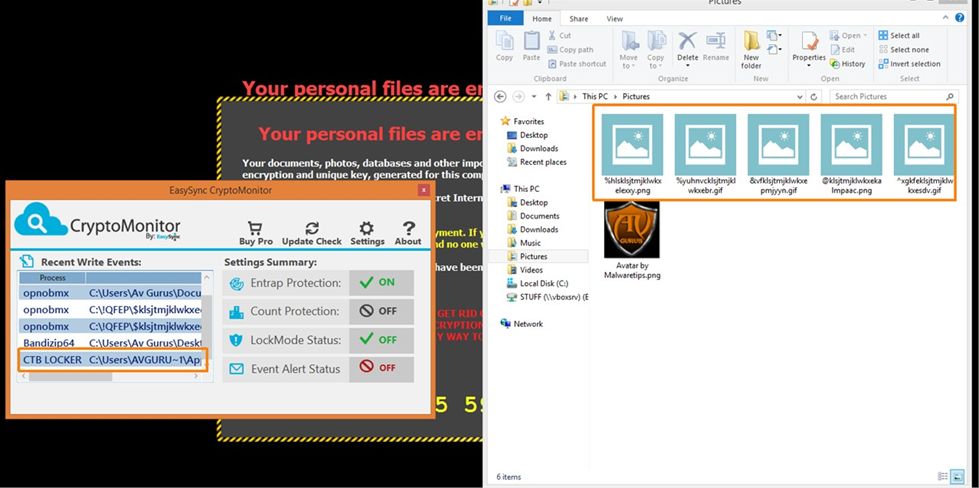Viewport: 979px width, 488px height.
Task: Click Edit in the ribbon Open group
Action: pyautogui.click(x=843, y=49)
